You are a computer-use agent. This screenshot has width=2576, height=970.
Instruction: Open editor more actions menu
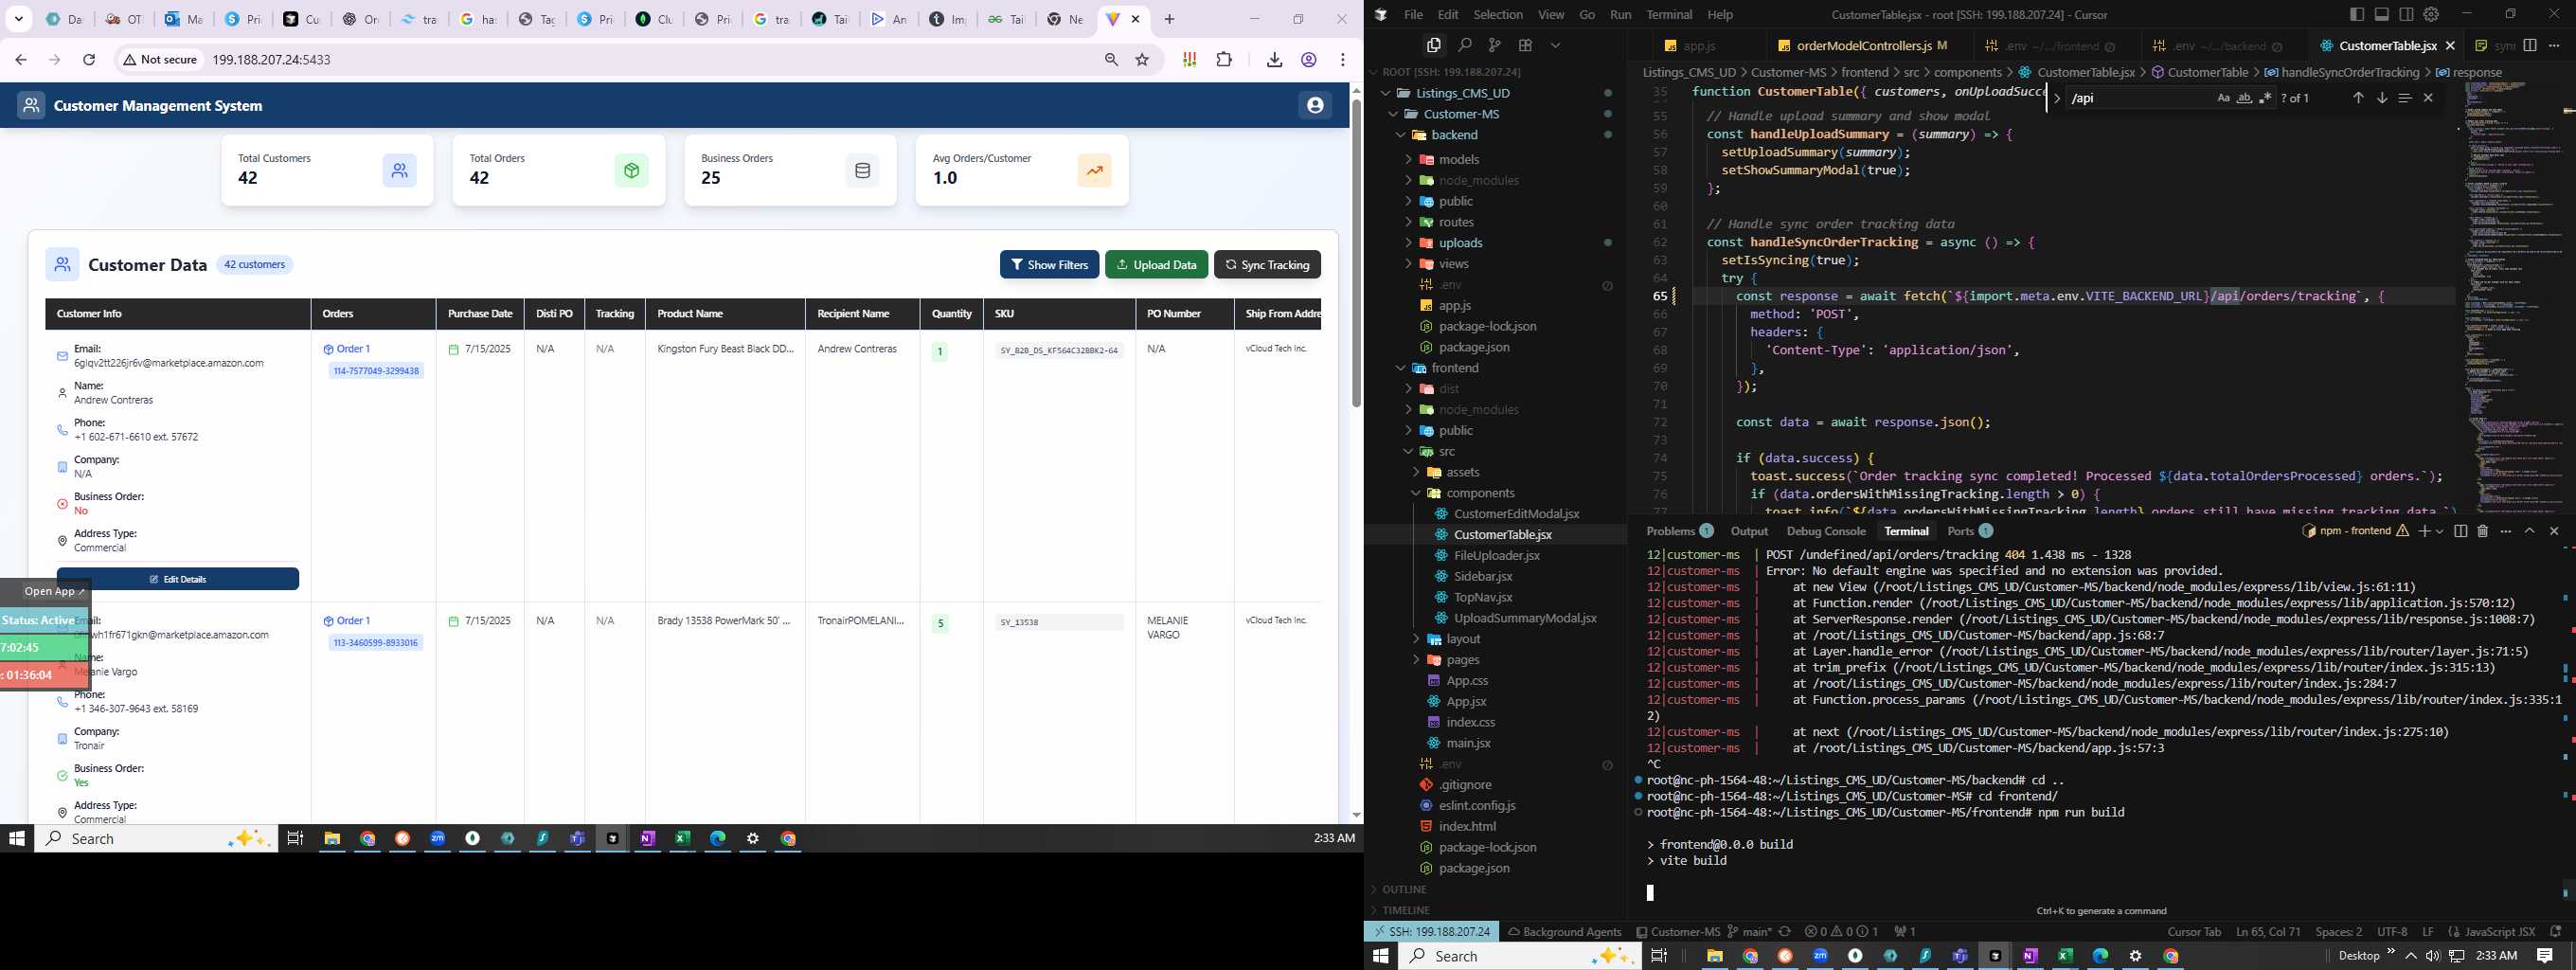pos(2554,45)
